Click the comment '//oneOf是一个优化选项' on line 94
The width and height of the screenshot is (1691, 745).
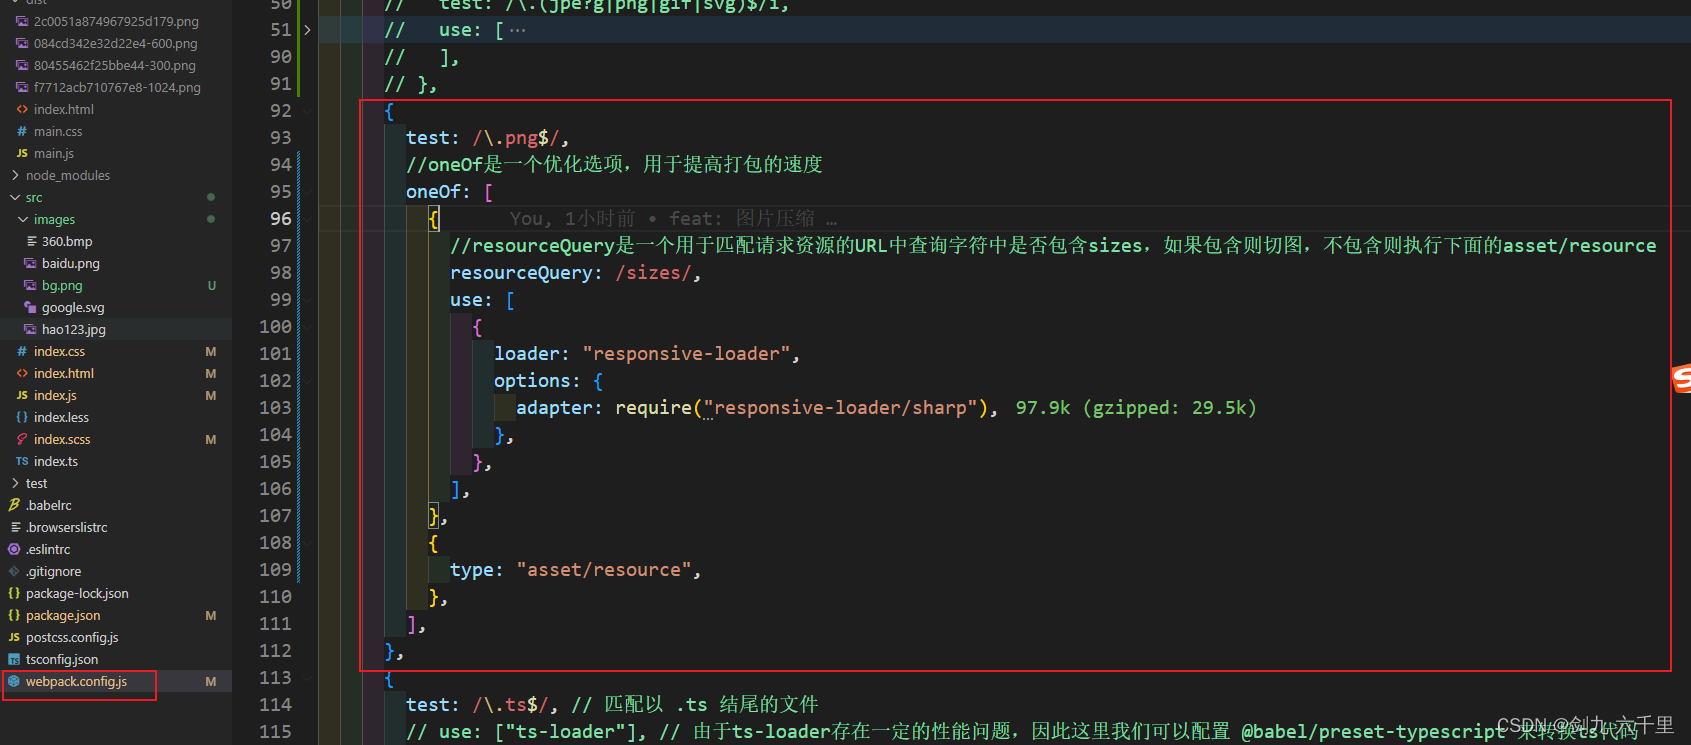pos(515,164)
